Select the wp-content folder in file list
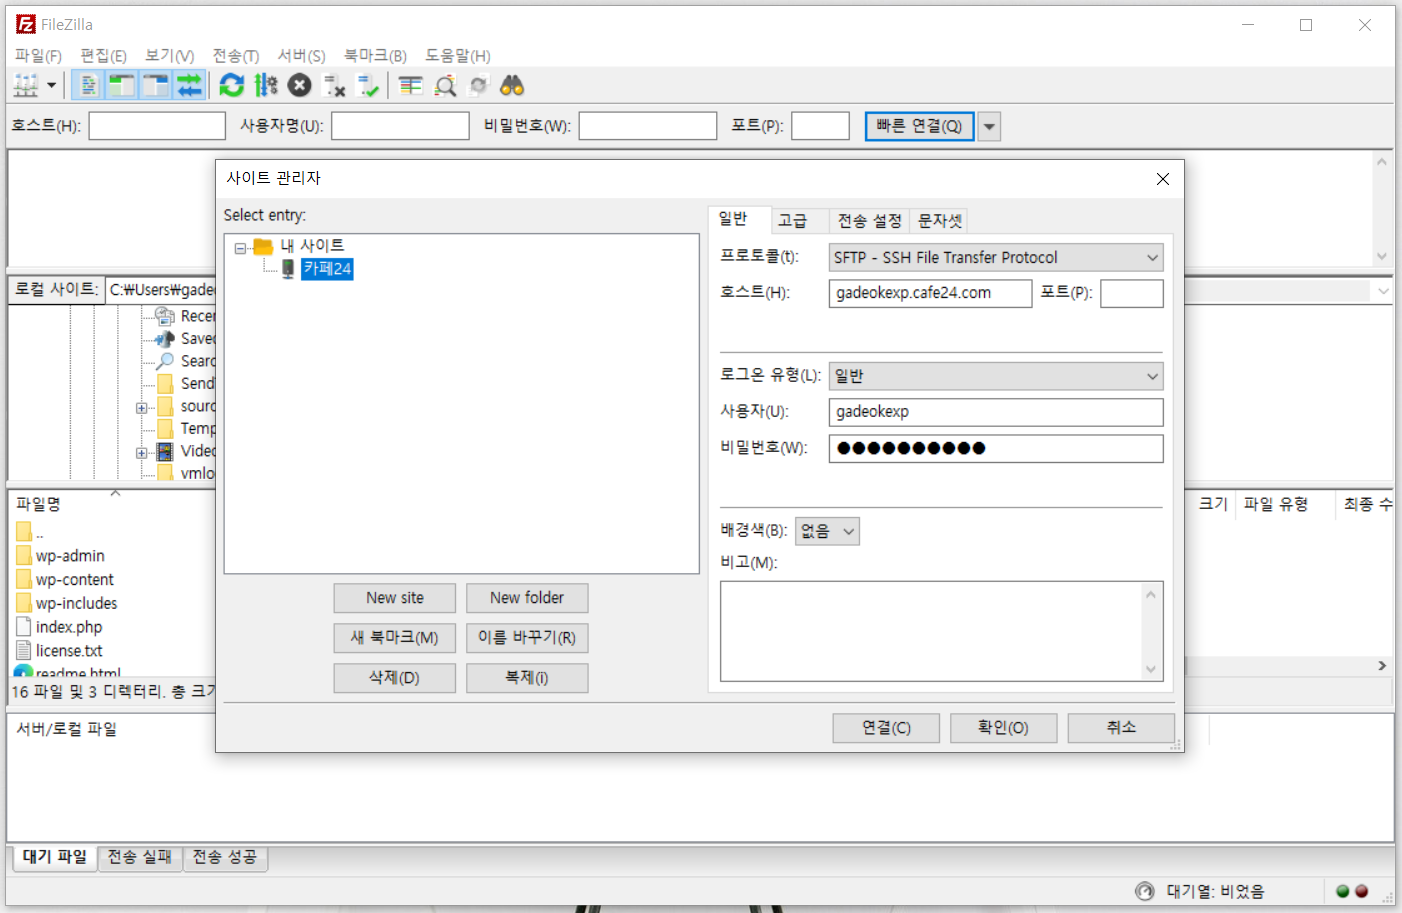 (75, 580)
